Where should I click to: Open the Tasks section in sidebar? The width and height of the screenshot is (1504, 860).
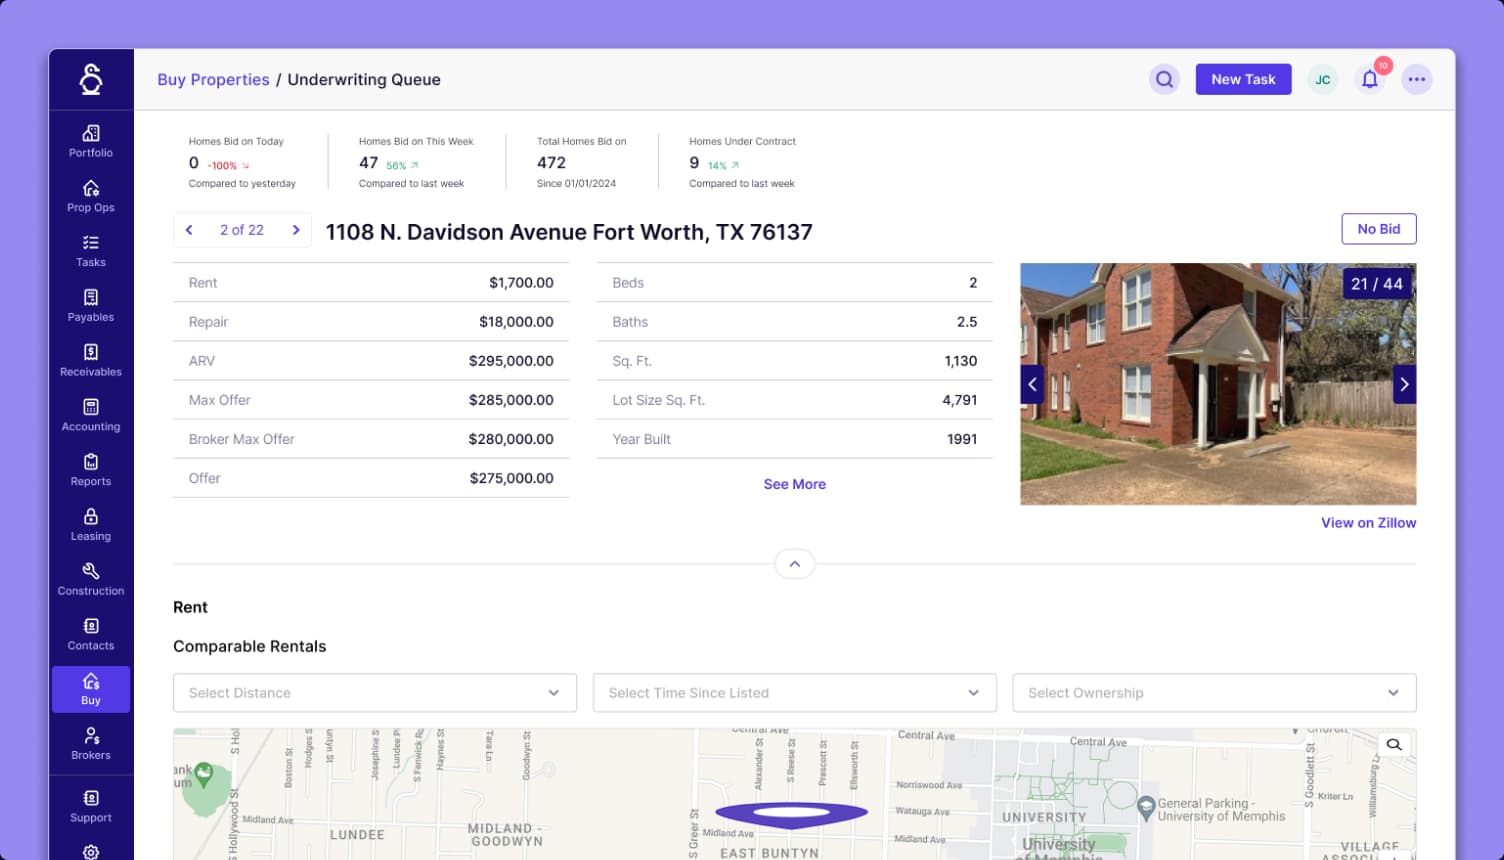click(90, 252)
